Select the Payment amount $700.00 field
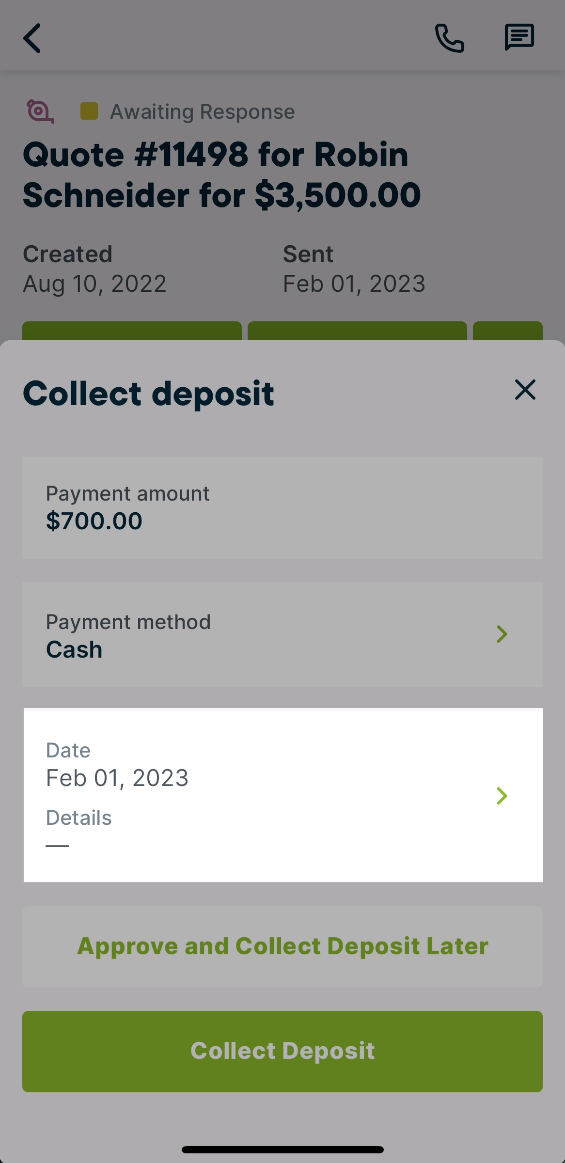565x1163 pixels. [x=282, y=508]
